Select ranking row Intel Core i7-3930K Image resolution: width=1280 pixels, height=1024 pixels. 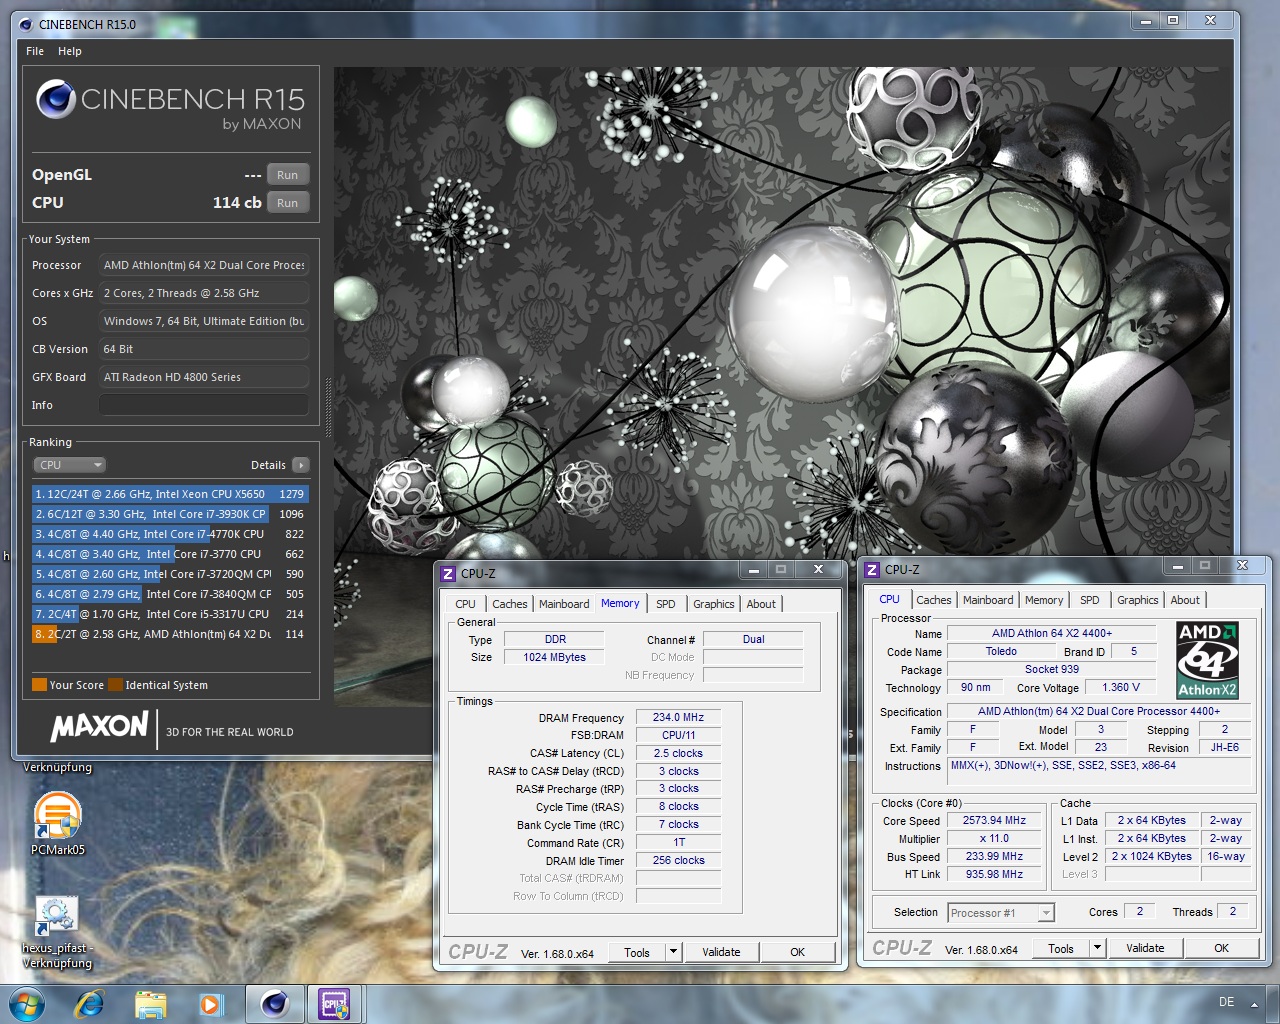pyautogui.click(x=170, y=514)
